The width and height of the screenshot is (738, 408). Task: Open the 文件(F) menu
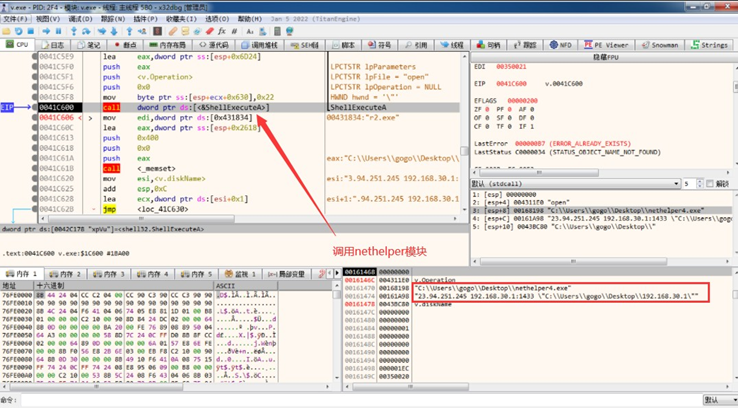coord(17,18)
